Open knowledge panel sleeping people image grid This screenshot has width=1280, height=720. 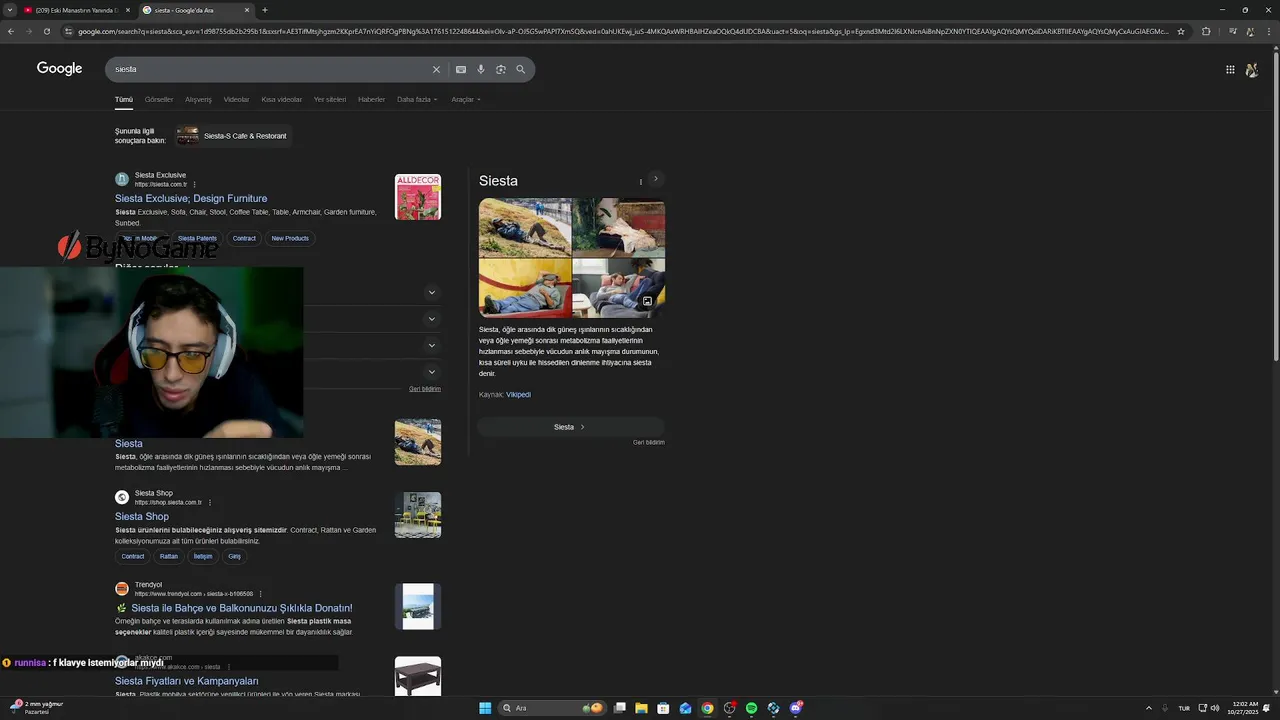pos(572,258)
